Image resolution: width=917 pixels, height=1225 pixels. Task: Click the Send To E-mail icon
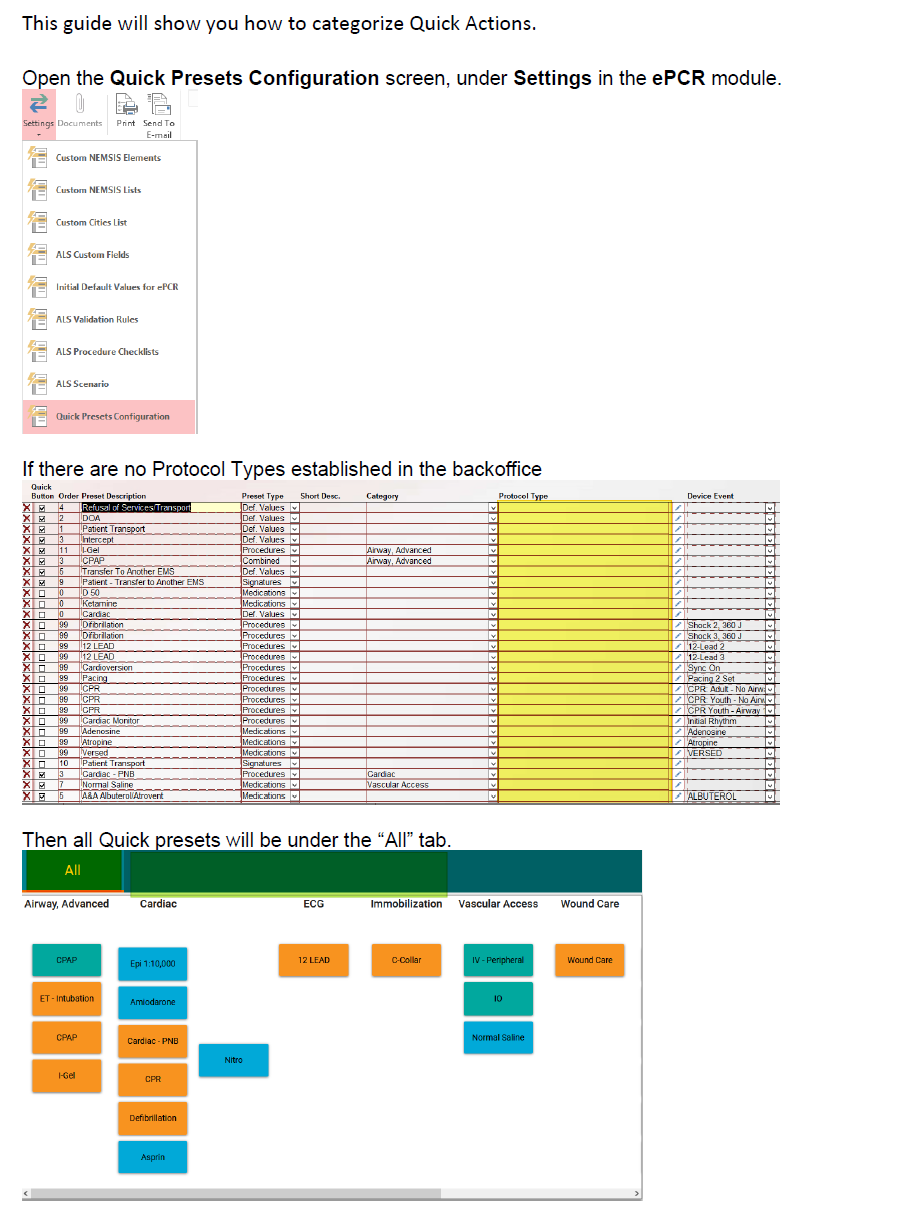pyautogui.click(x=158, y=103)
